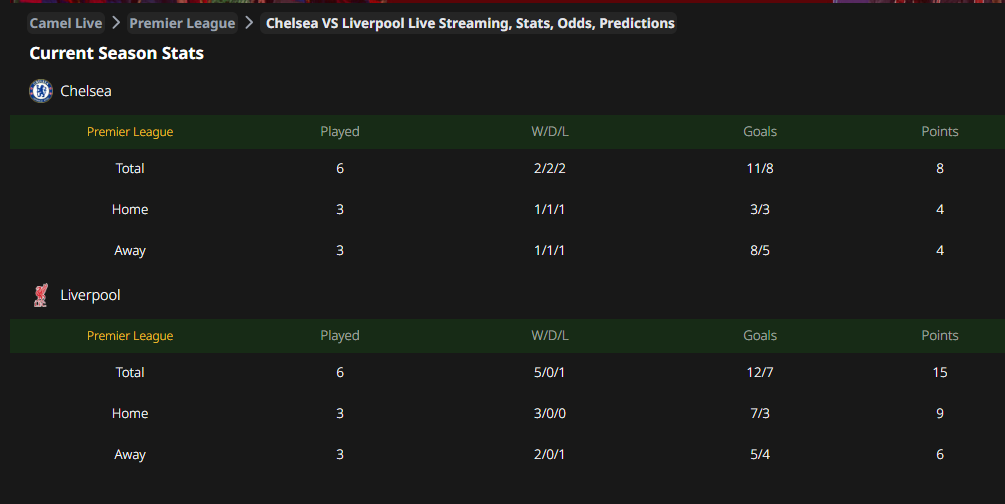Click the Points column header in Chelsea table
1005x504 pixels.
click(940, 132)
